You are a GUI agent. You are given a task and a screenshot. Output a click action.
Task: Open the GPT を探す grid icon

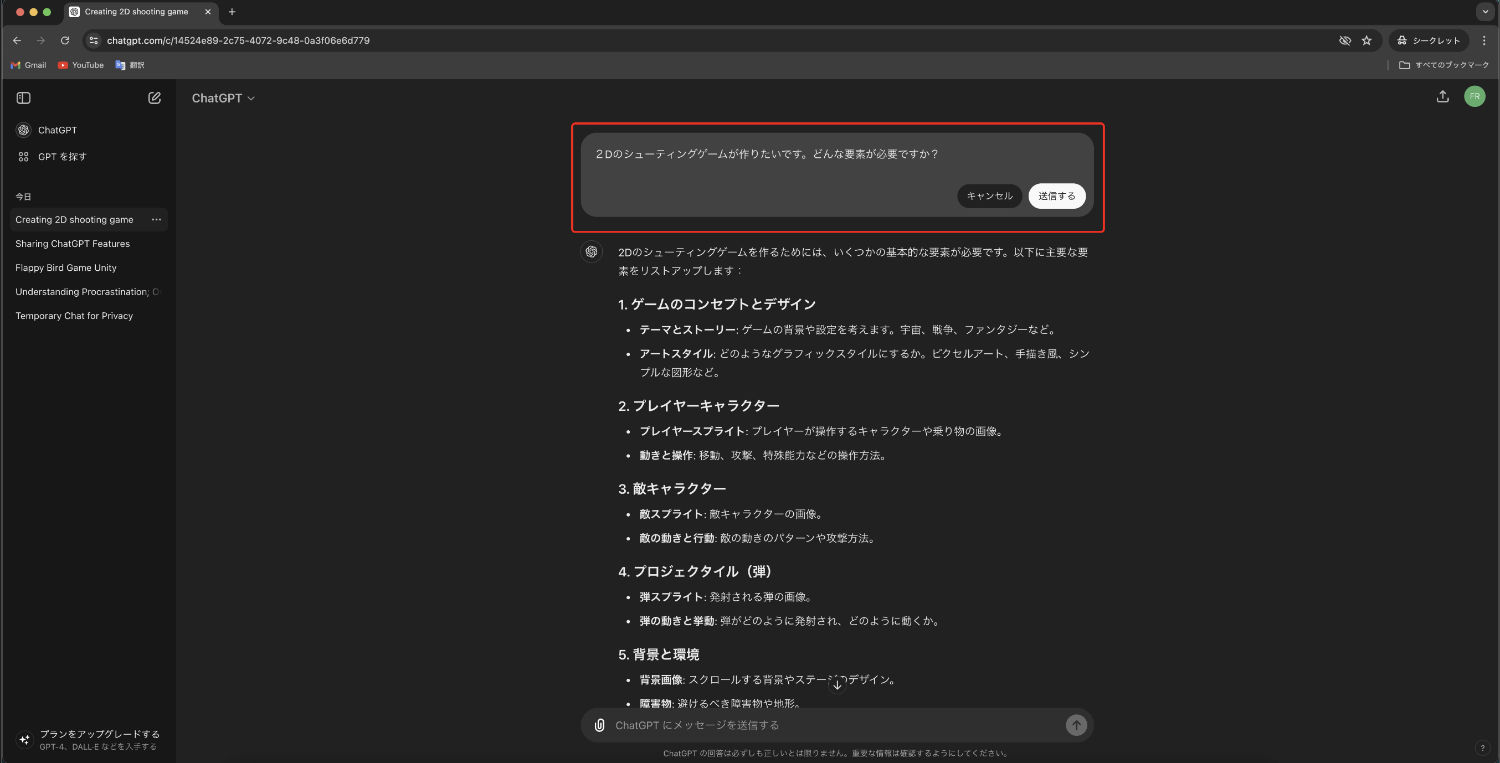[x=24, y=157]
